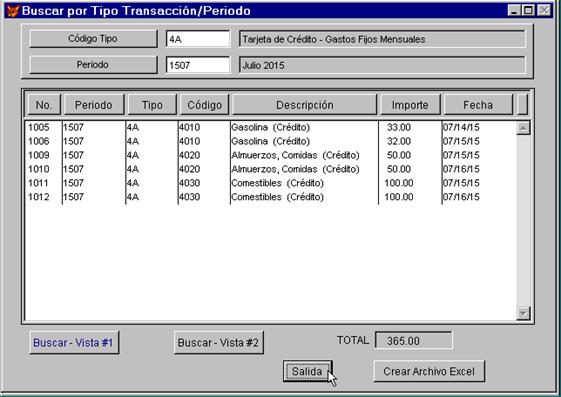
Task: Click the fox application icon in title bar
Action: pyautogui.click(x=13, y=11)
